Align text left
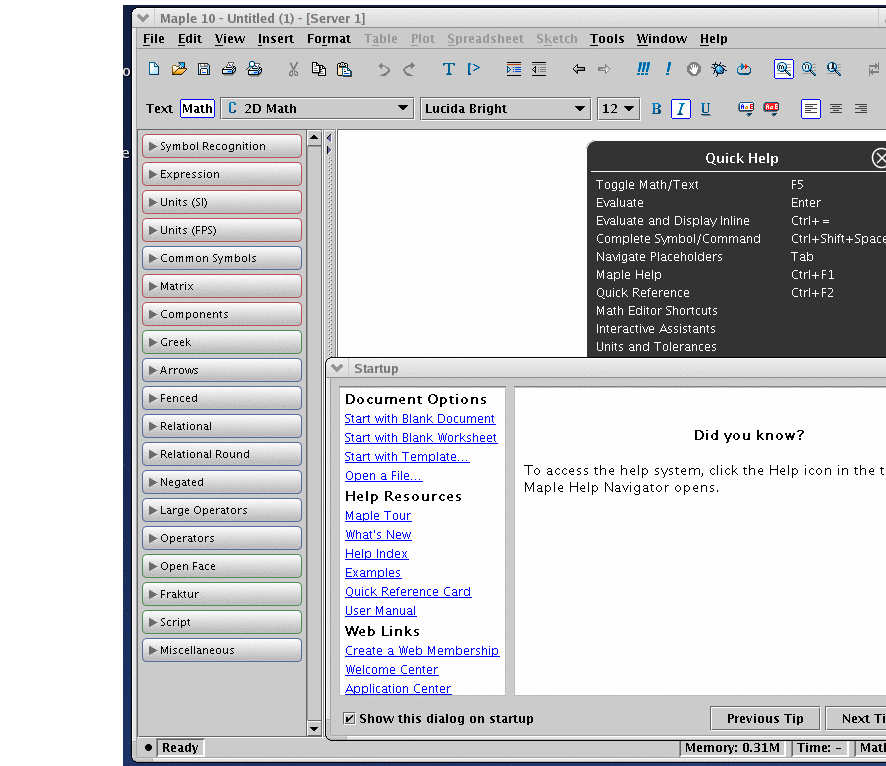 click(x=811, y=108)
